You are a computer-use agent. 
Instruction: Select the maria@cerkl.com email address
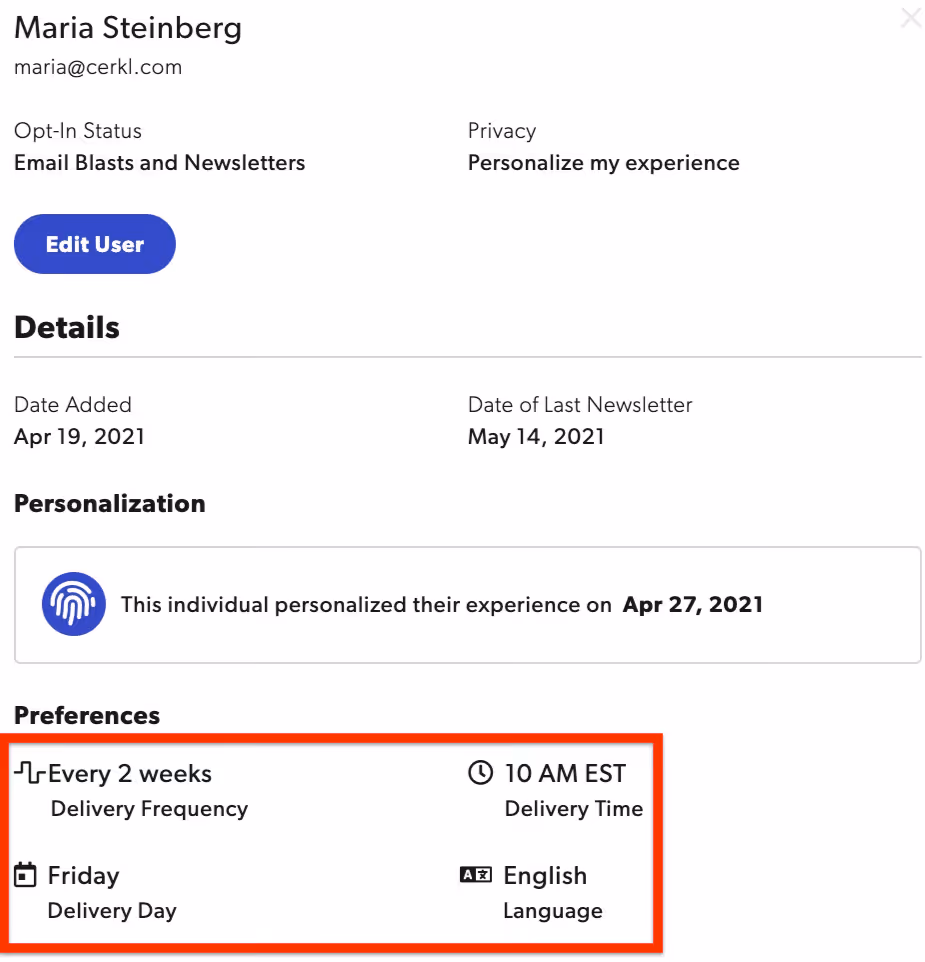98,67
